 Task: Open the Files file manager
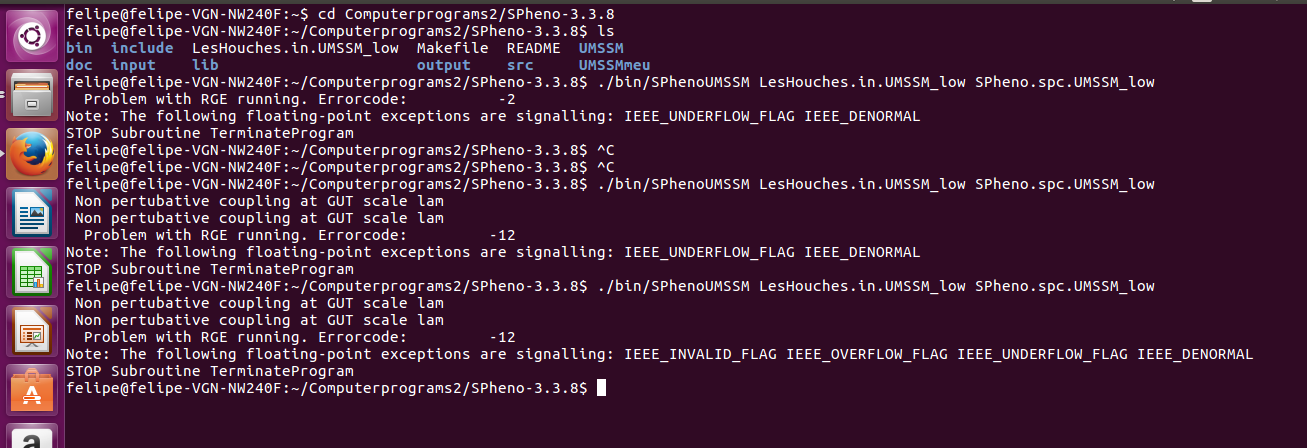point(31,94)
